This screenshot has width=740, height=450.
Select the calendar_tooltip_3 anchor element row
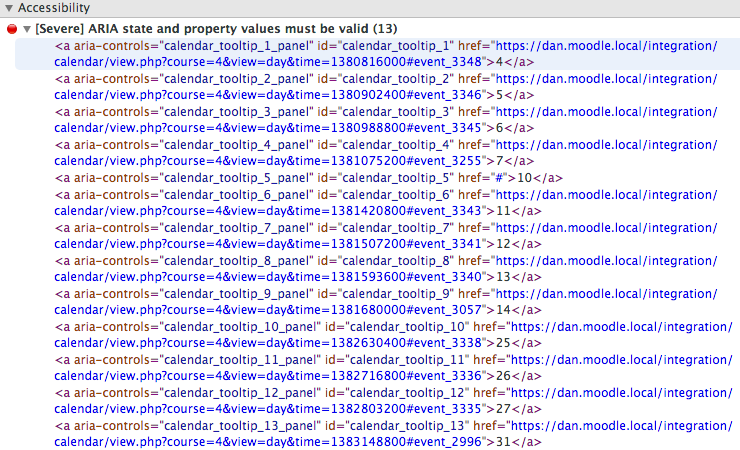pos(378,120)
